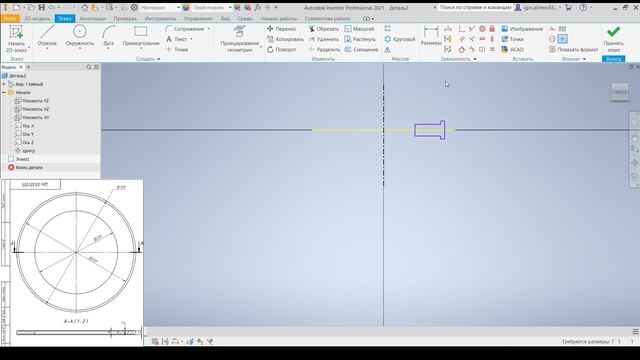The height and width of the screenshot is (360, 640).
Task: Expand the Вид: Главный tree node
Action: pos(4,84)
